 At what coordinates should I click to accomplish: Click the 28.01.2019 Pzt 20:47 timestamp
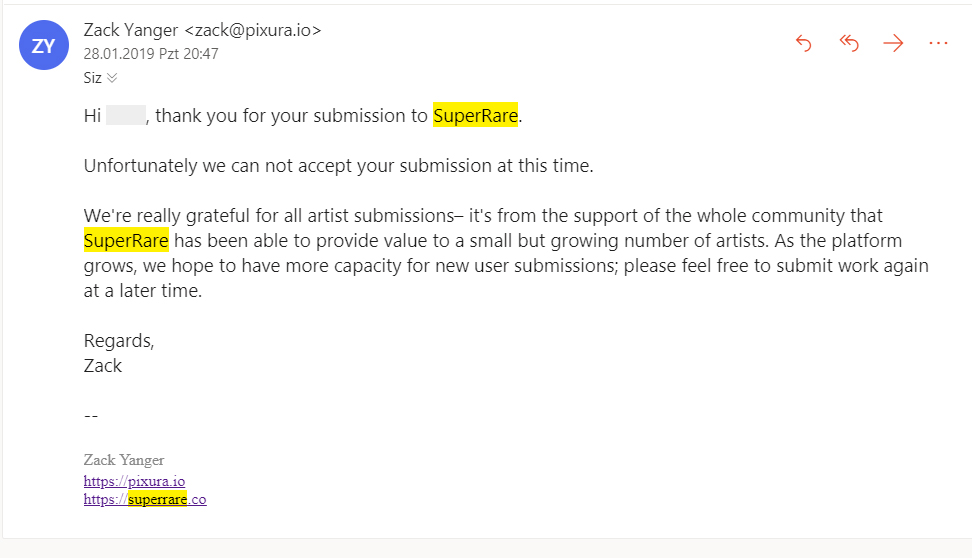click(151, 54)
